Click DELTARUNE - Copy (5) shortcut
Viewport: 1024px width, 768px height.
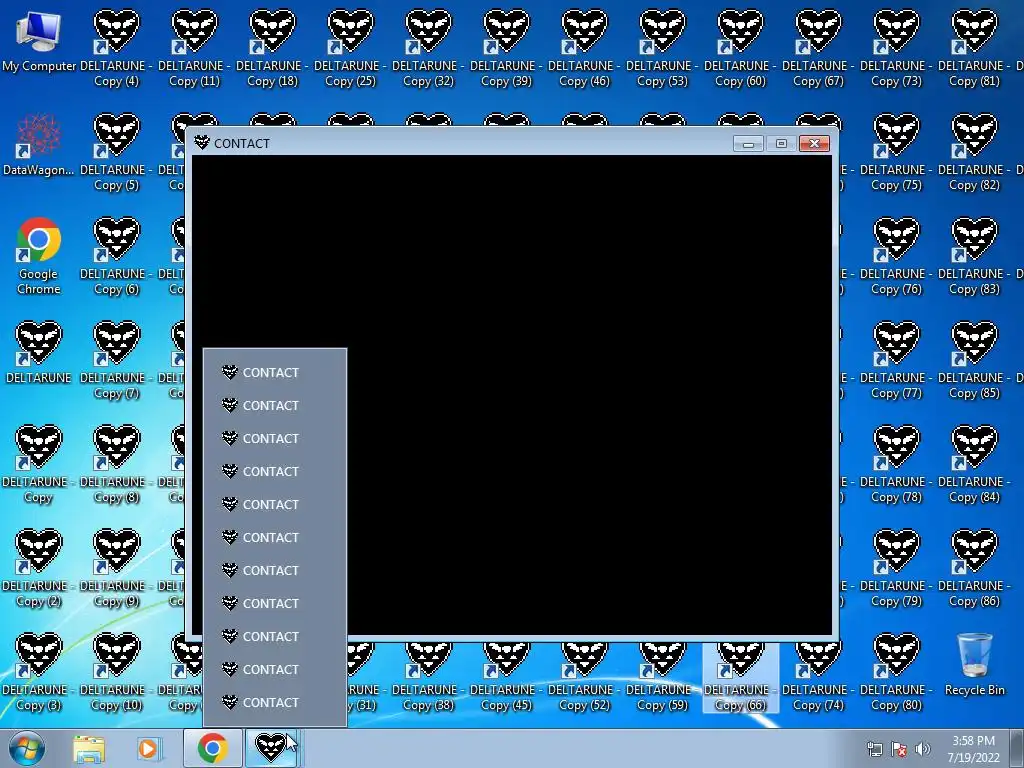pos(116,152)
